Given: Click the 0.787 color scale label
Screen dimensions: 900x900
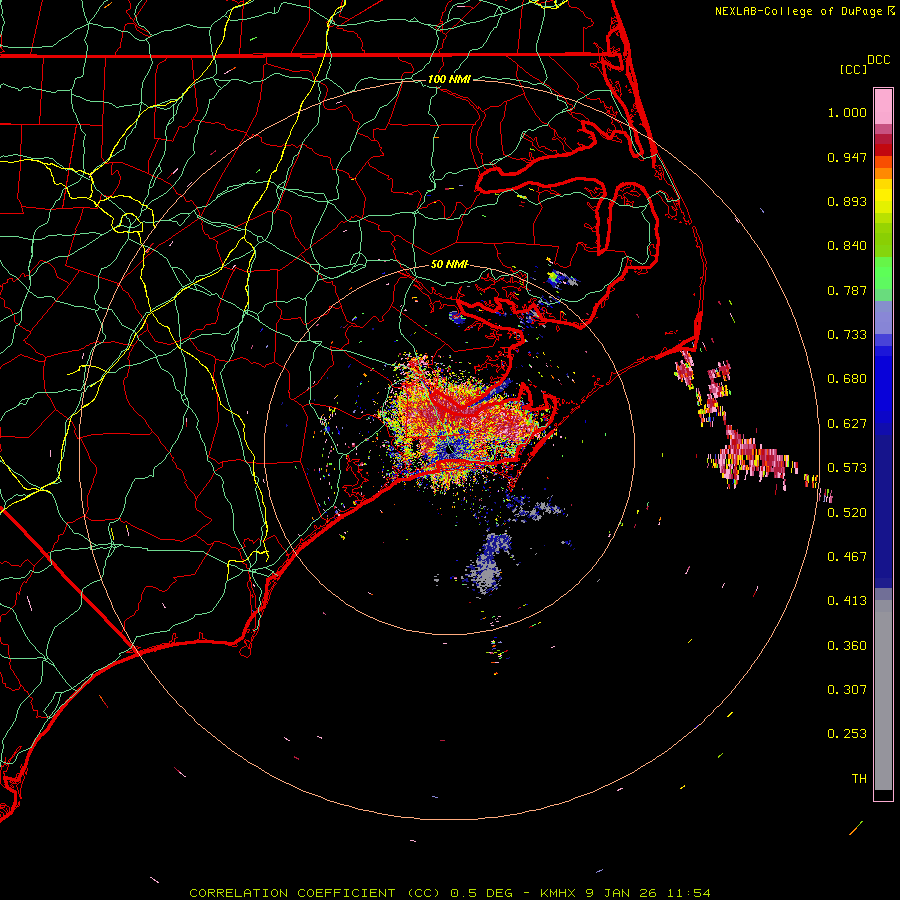Looking at the screenshot, I should point(847,290).
